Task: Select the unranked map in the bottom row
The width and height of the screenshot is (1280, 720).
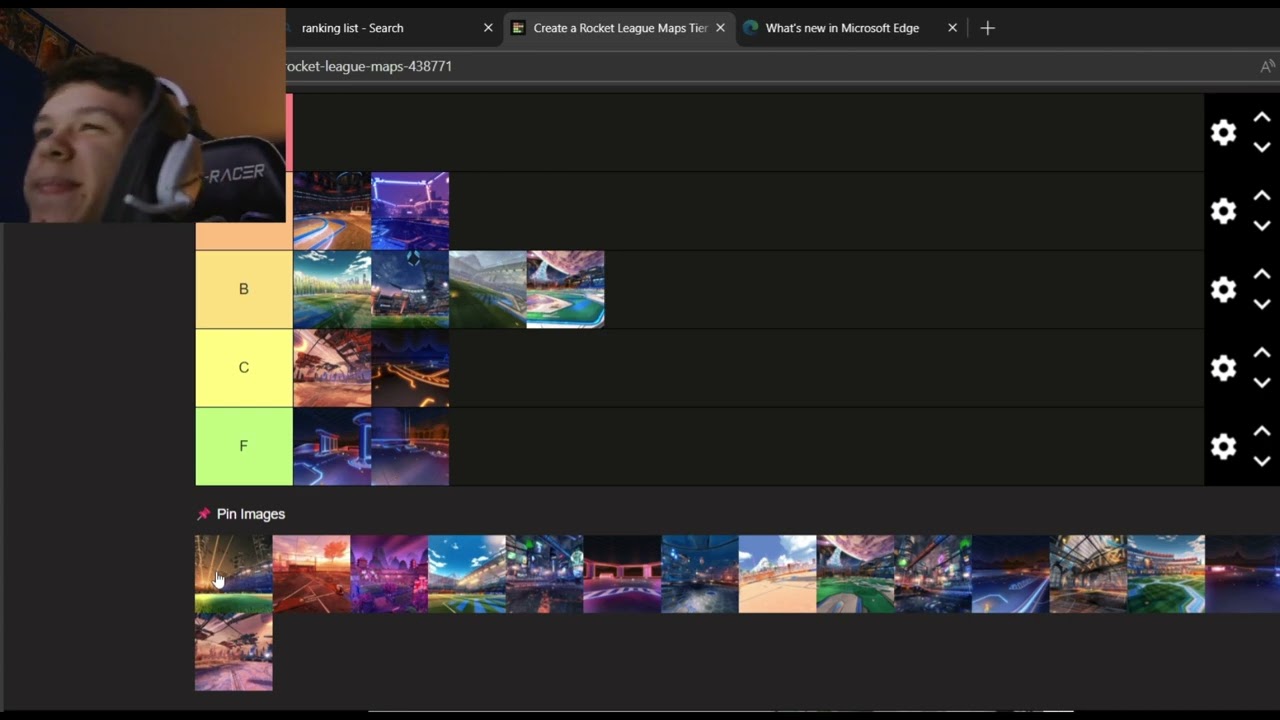Action: point(234,652)
